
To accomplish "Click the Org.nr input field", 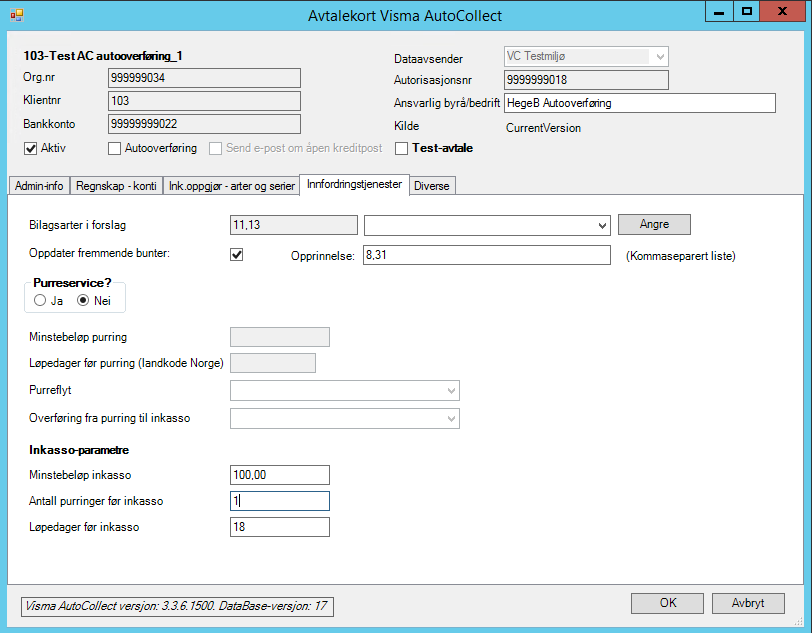I will click(x=205, y=78).
